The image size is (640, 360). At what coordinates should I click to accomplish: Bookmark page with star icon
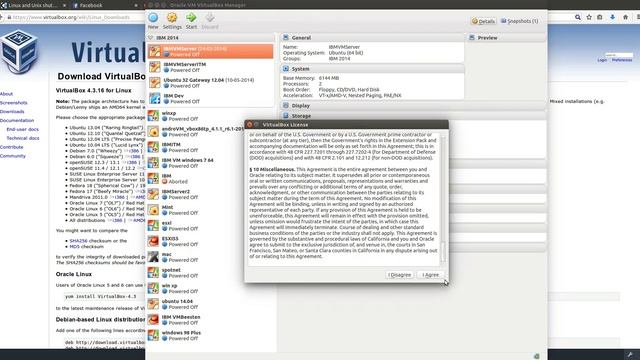[589, 17]
